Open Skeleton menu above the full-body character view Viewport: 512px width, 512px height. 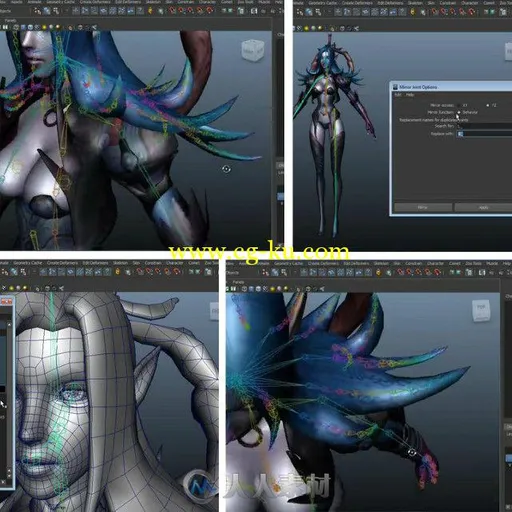click(x=415, y=3)
